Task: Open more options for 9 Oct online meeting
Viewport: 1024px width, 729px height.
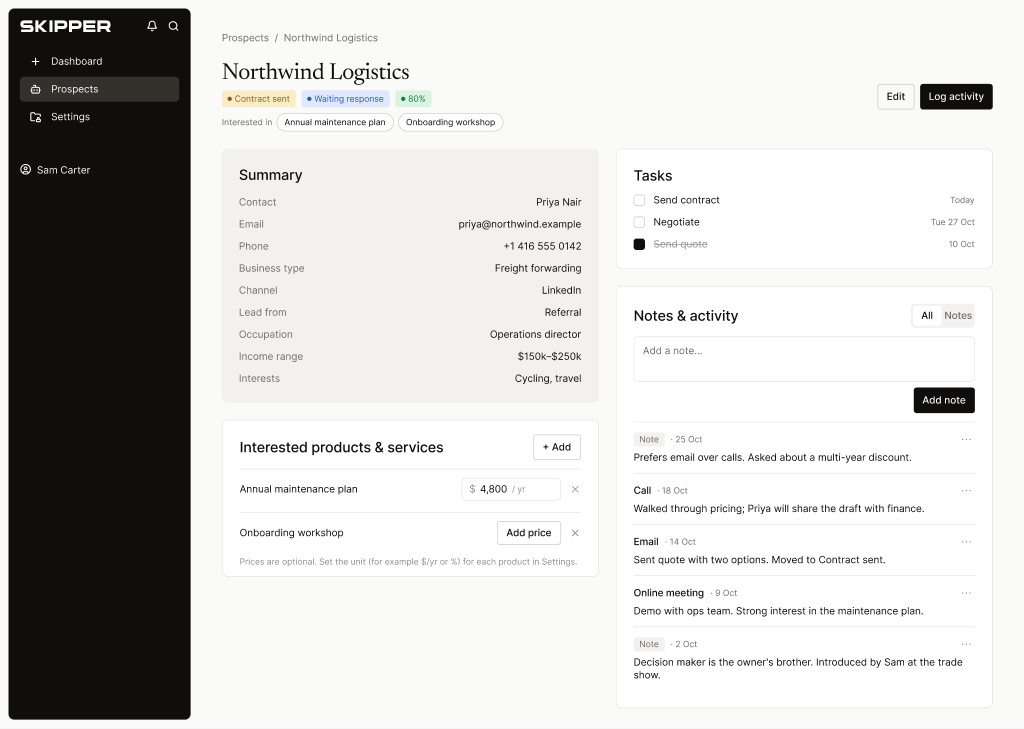Action: [967, 593]
